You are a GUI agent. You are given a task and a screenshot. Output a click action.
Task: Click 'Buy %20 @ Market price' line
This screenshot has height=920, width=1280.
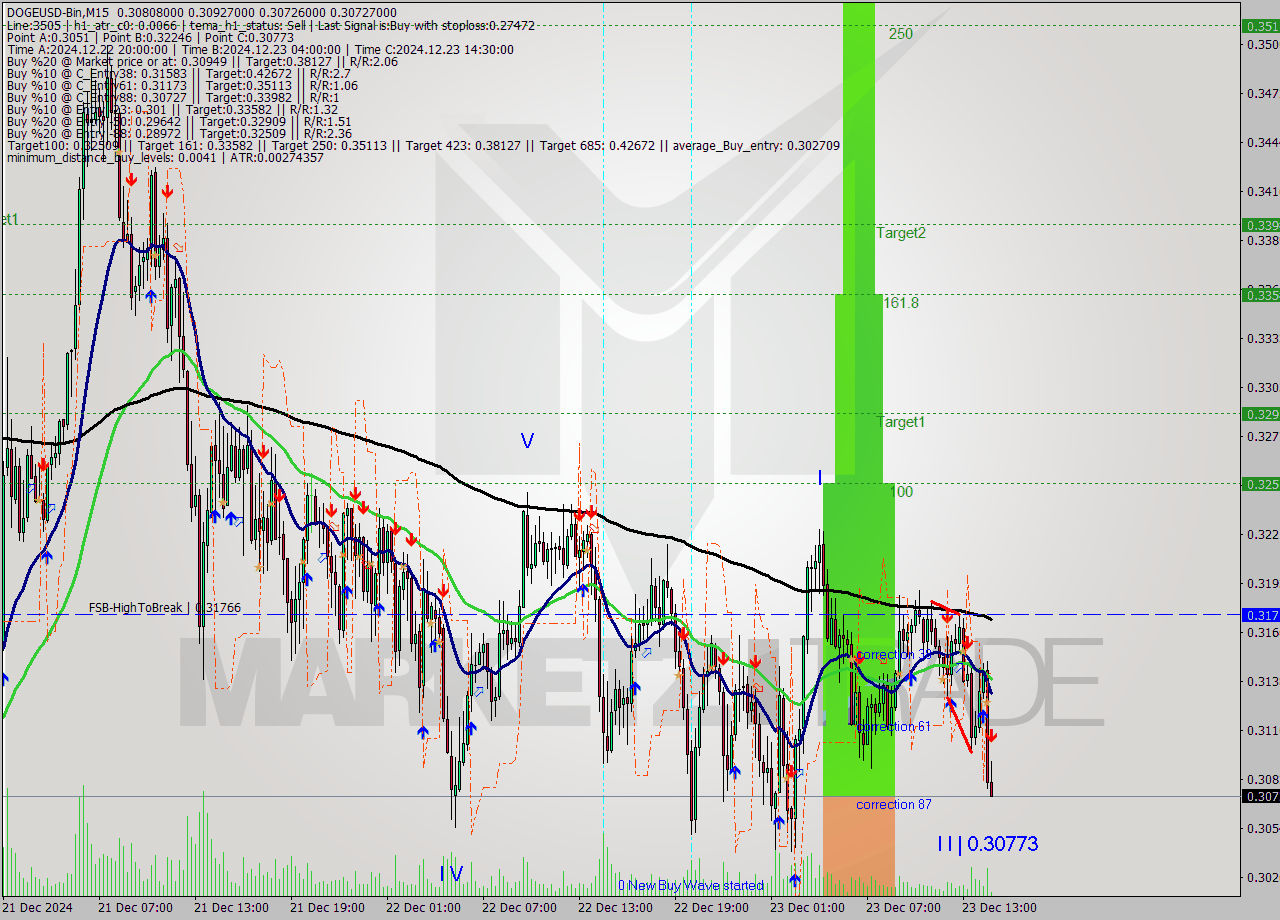pos(202,61)
